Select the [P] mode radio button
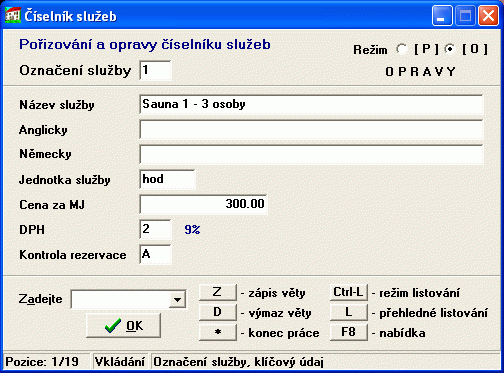Screen dimensions: 504x373 tap(402, 49)
